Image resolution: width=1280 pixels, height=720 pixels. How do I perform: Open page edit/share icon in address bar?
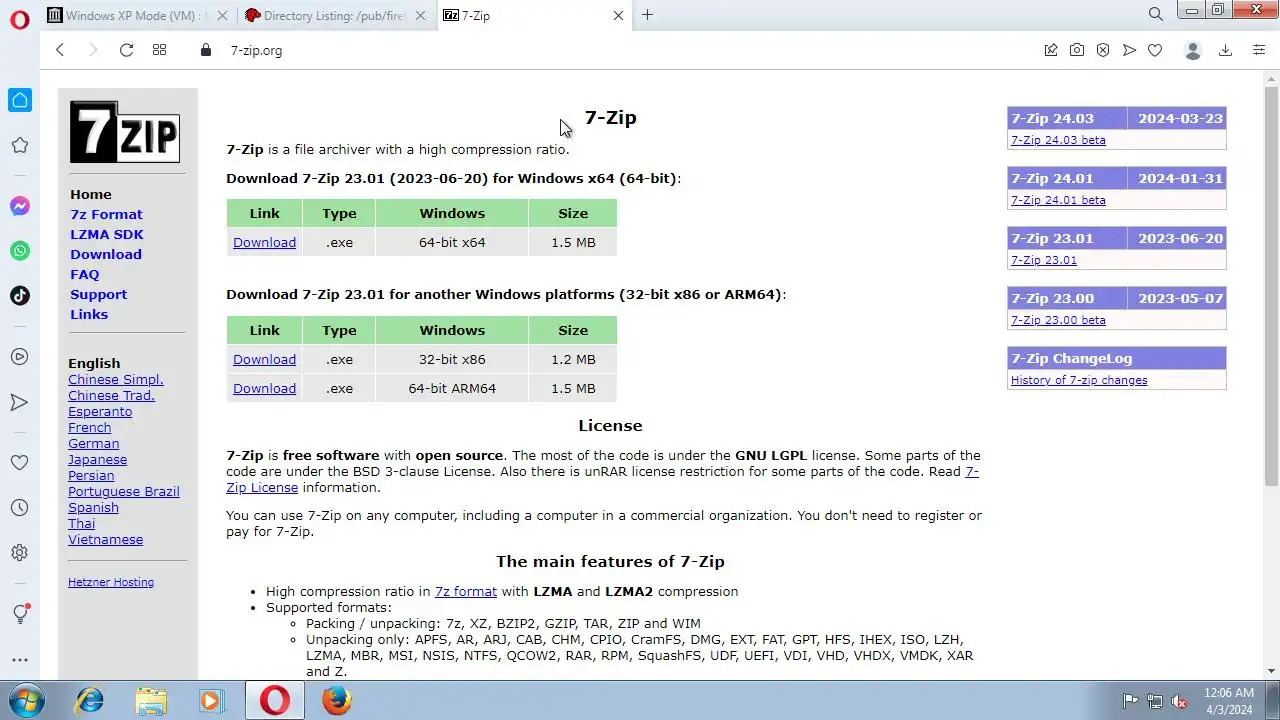(x=1051, y=50)
